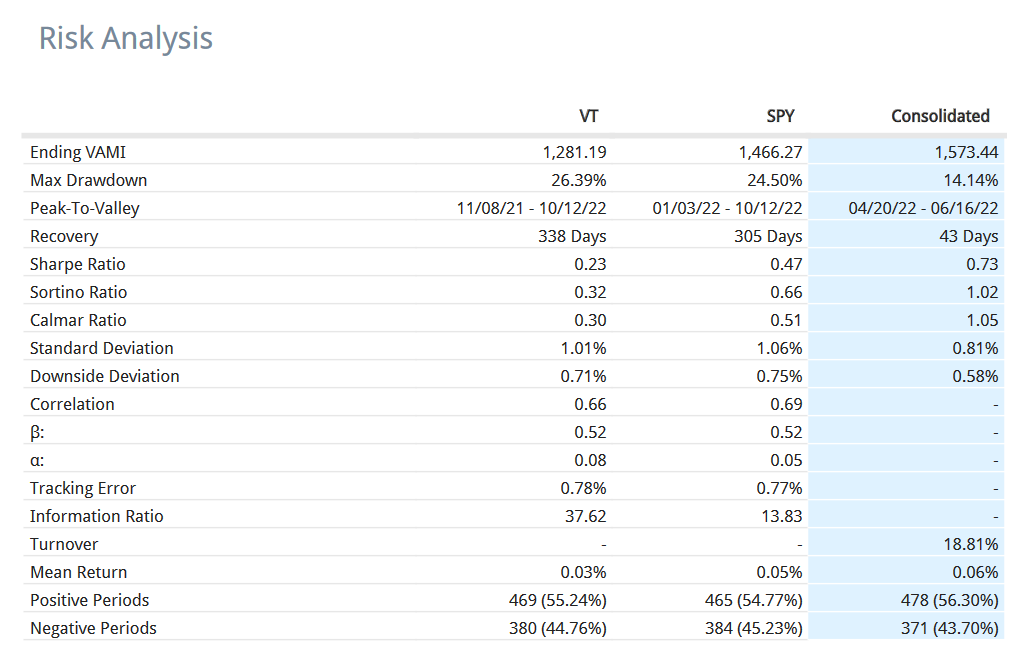1025x649 pixels.
Task: Click Consolidated Max Drawdown value 14.14%
Action: click(971, 180)
